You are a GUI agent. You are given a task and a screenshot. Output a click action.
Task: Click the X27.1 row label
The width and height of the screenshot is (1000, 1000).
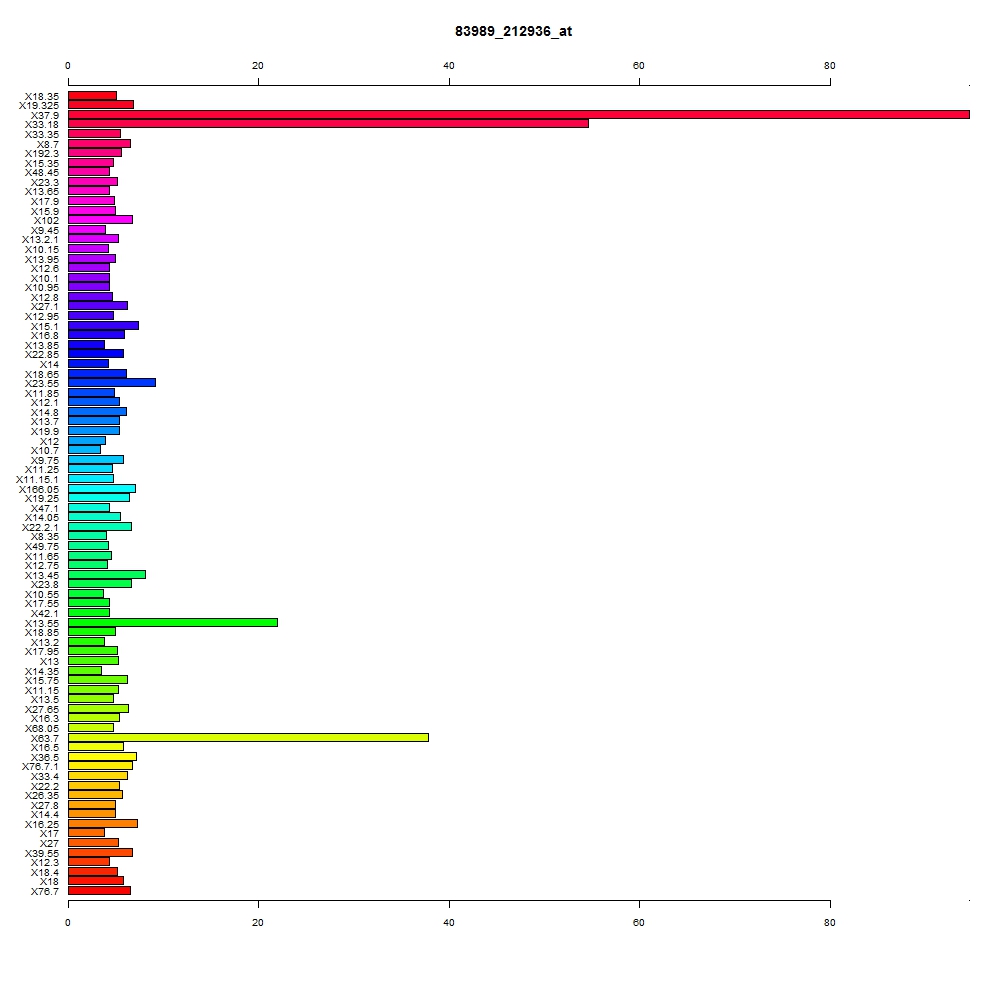pyautogui.click(x=45, y=306)
